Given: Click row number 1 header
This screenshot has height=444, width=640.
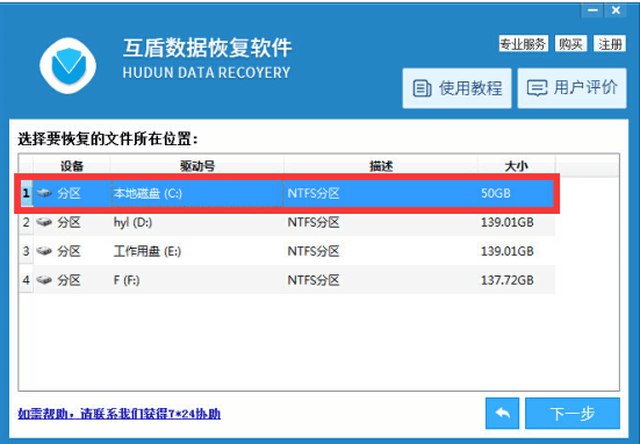Looking at the screenshot, I should (26, 193).
